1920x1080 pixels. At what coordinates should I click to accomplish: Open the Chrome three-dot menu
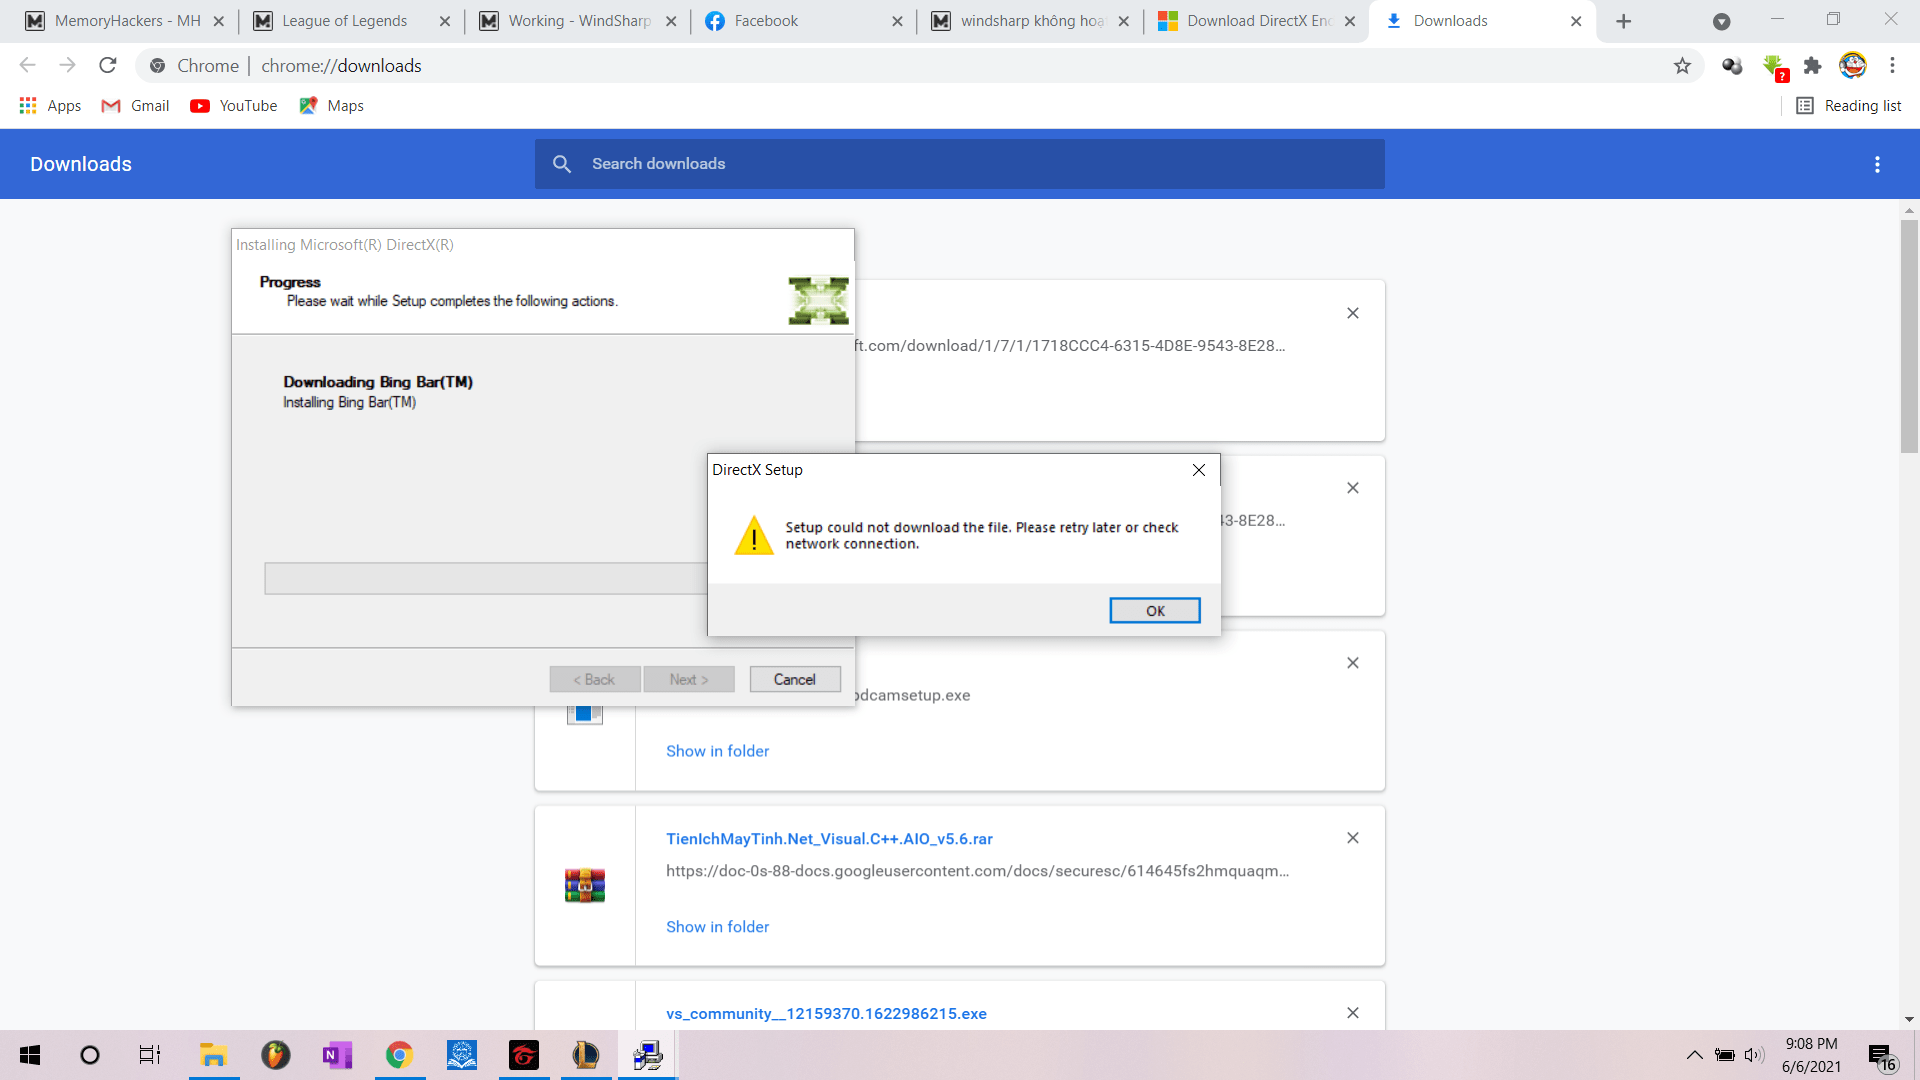(x=1892, y=65)
